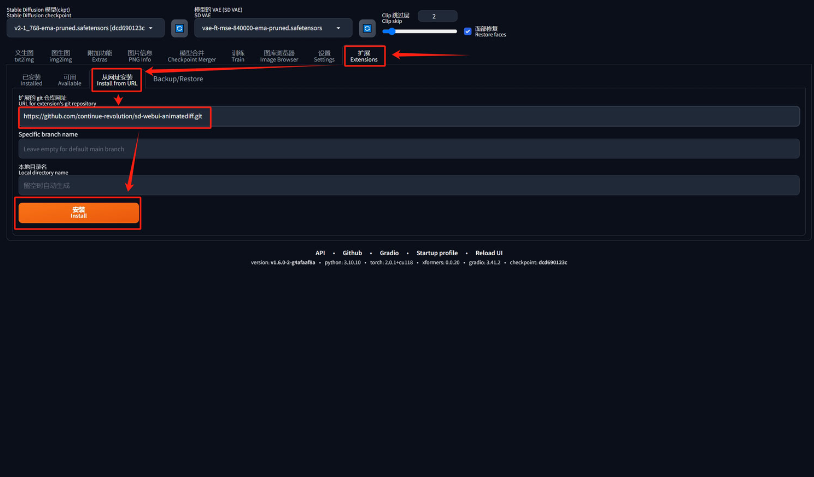Focus the Specific branch name field
814x477 pixels.
(x=408, y=149)
